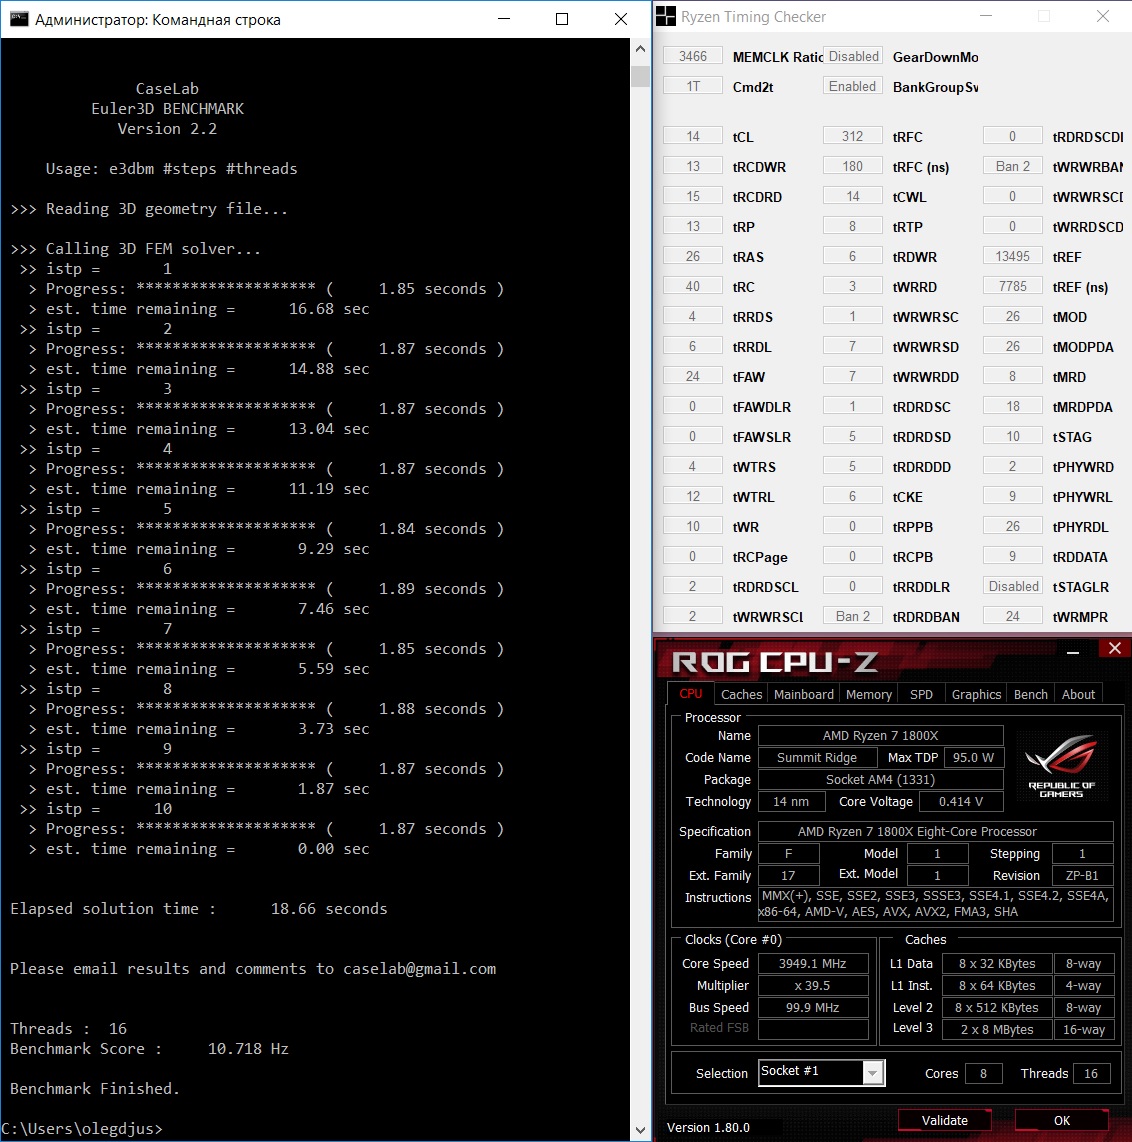Click the Revision value ZP-B1
This screenshot has width=1132, height=1142.
1082,875
